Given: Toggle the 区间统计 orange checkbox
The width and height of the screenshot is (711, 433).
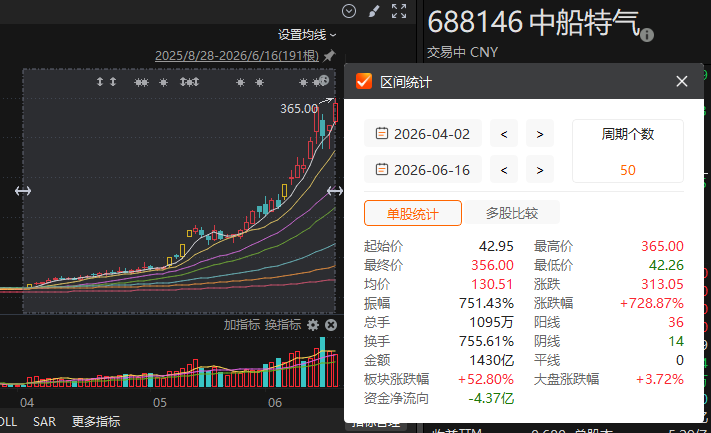Looking at the screenshot, I should pyautogui.click(x=364, y=81).
